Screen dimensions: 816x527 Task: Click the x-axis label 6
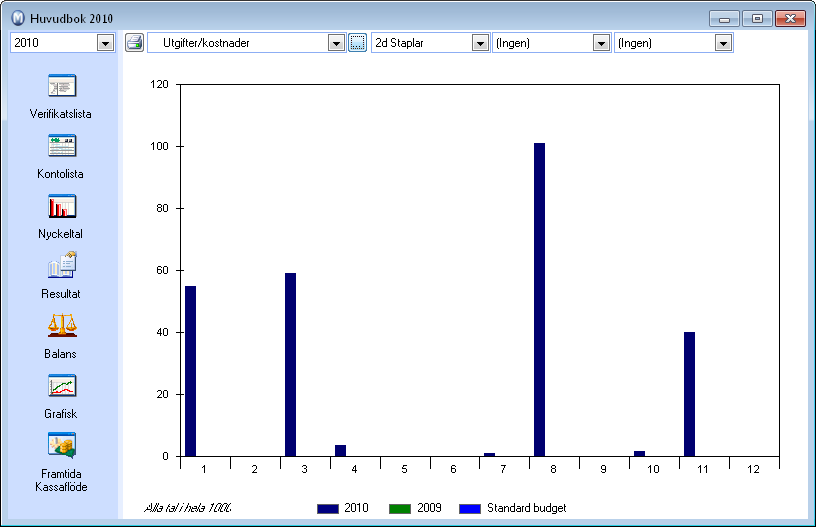point(453,469)
